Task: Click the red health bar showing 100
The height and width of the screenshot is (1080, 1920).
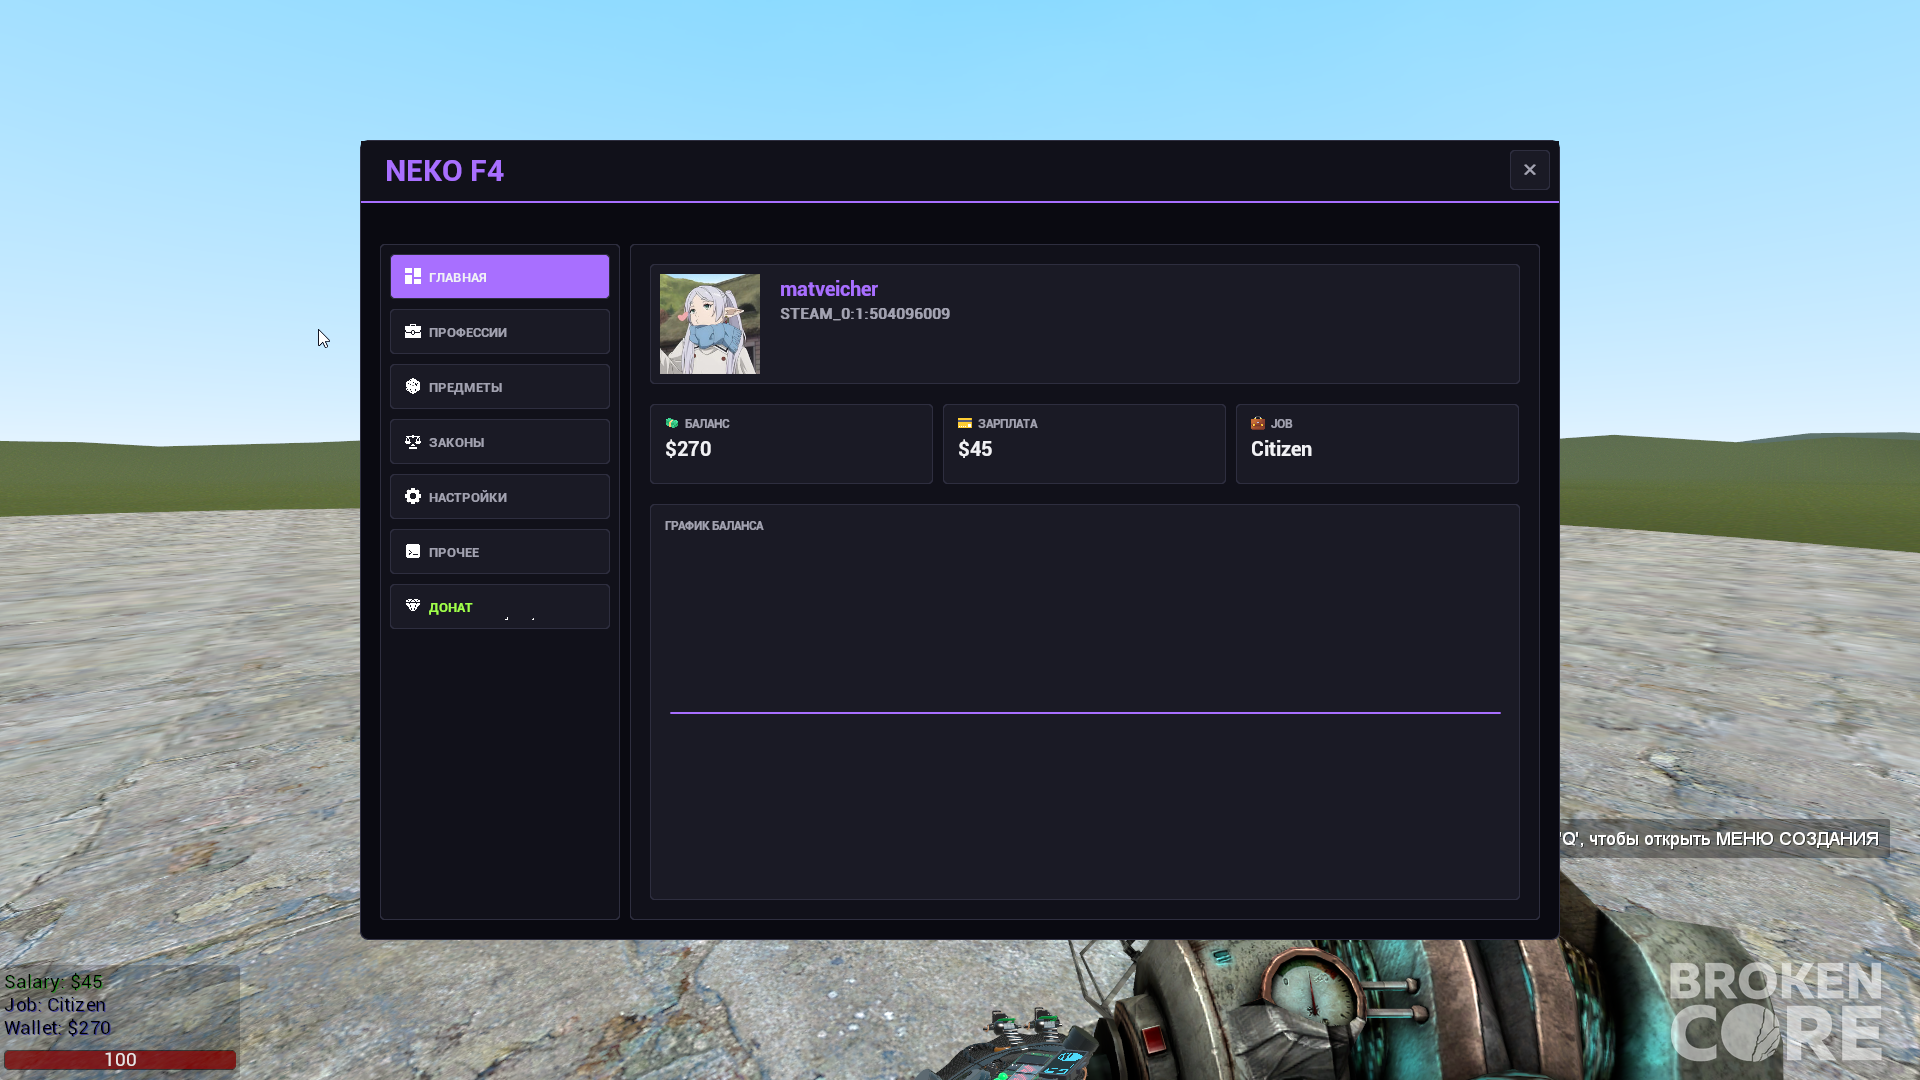Action: pos(120,1060)
